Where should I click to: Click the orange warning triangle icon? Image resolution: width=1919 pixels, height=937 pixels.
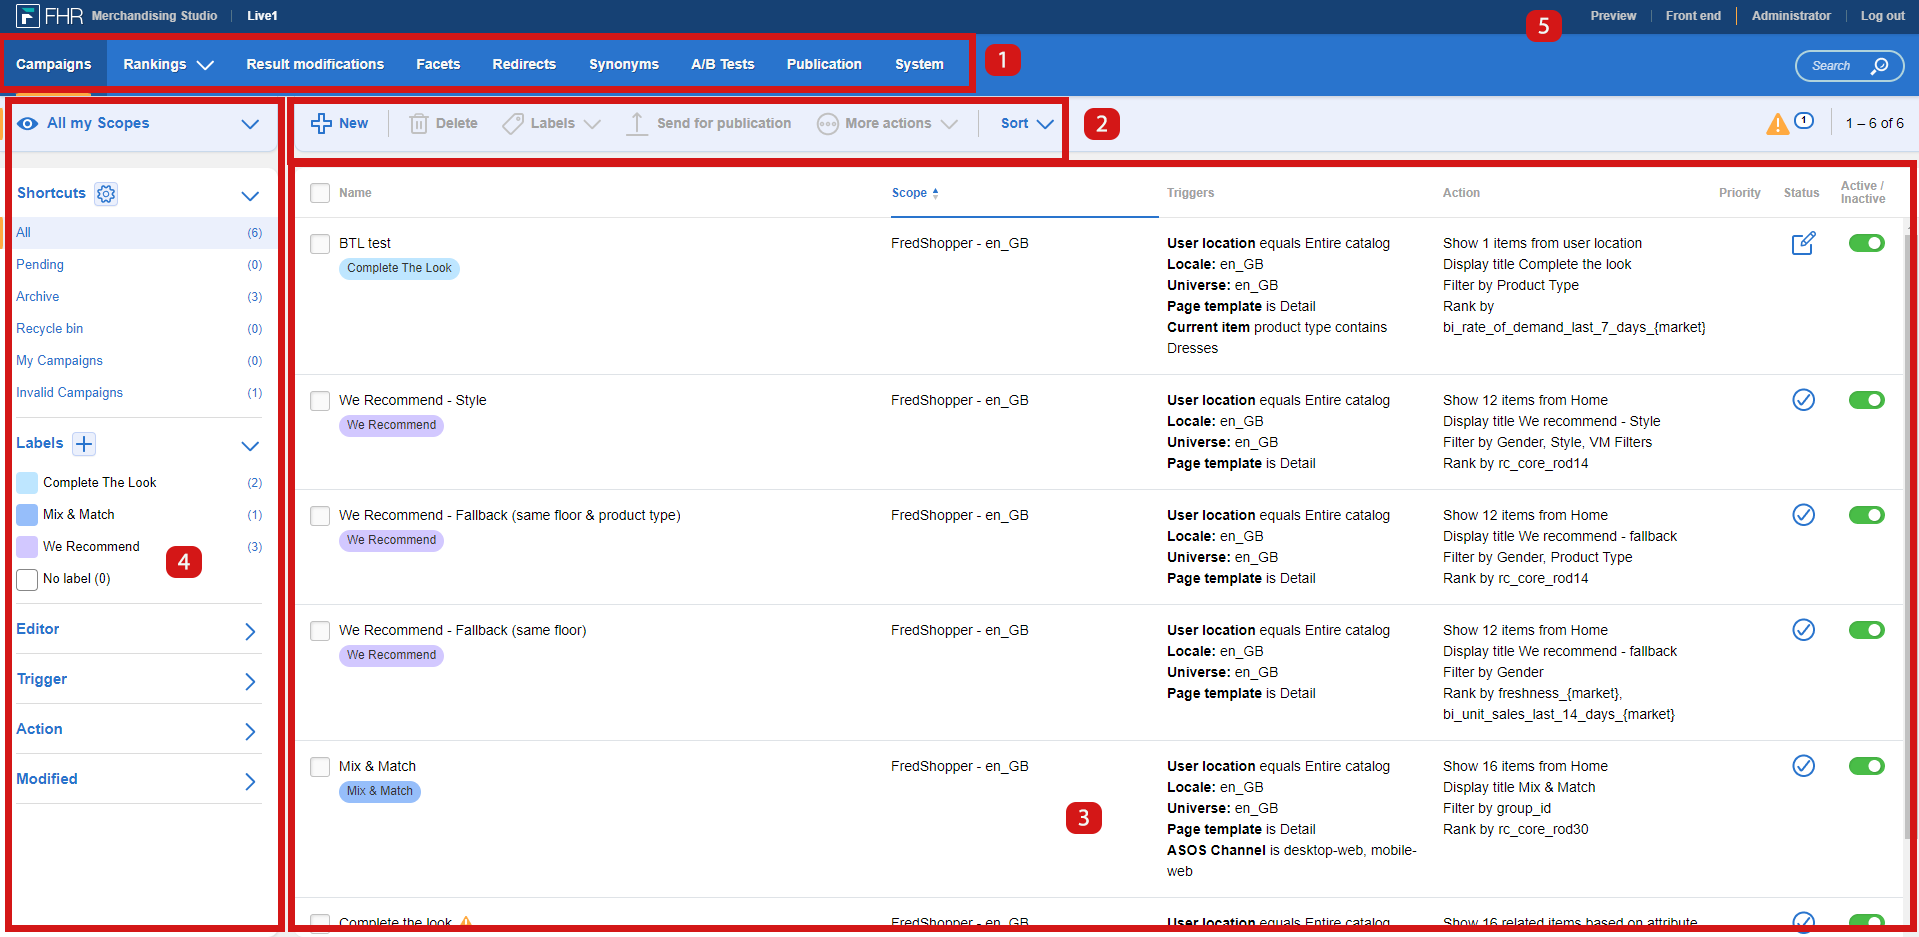(x=1777, y=123)
